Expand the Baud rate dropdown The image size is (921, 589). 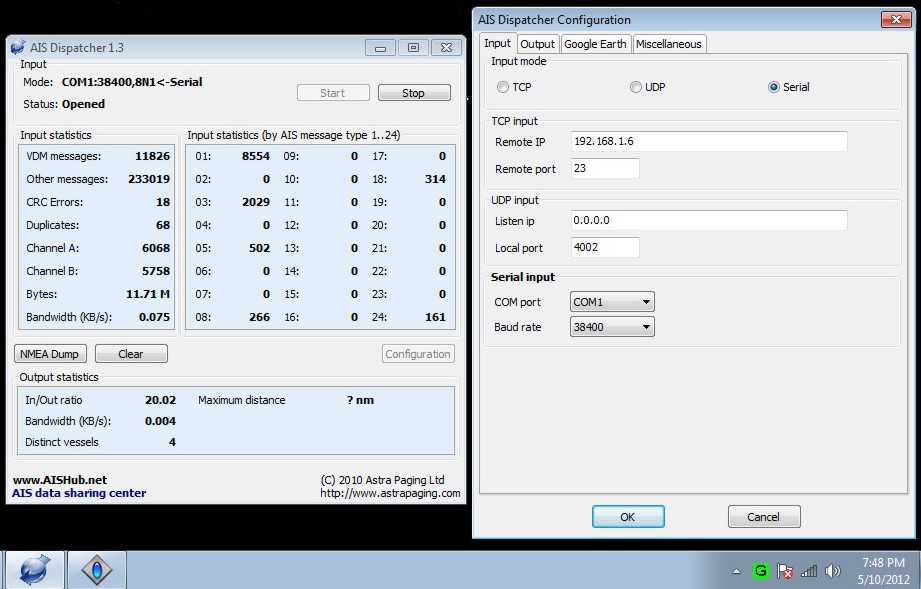click(646, 327)
